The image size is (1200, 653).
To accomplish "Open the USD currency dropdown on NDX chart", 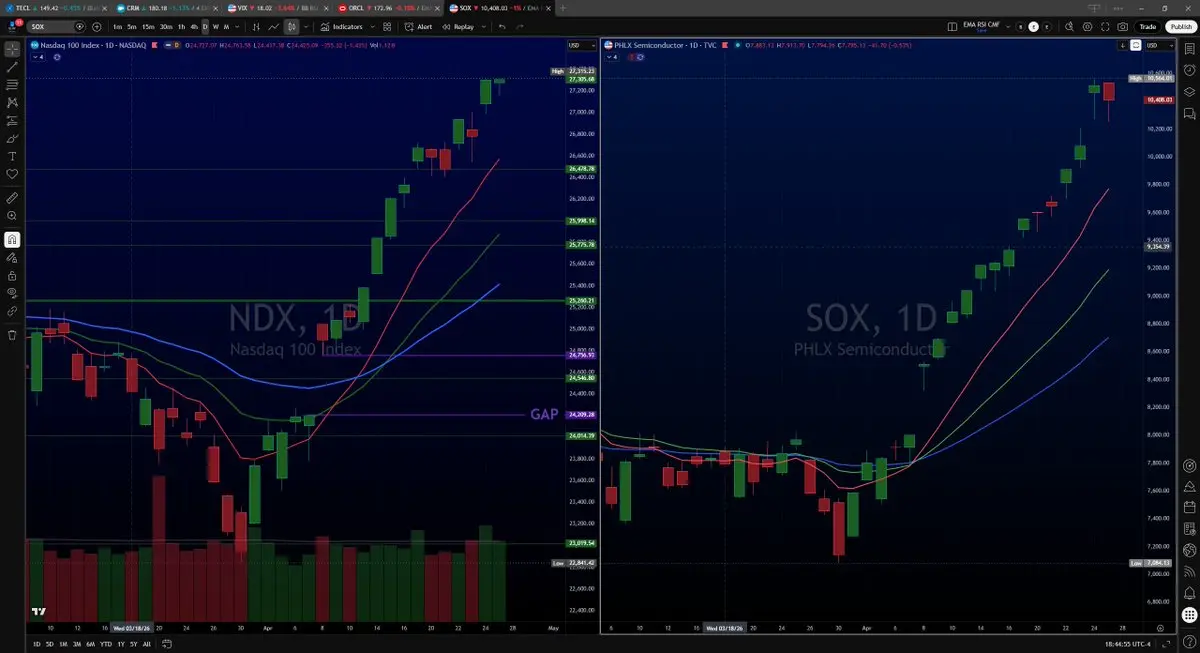I will [580, 45].
